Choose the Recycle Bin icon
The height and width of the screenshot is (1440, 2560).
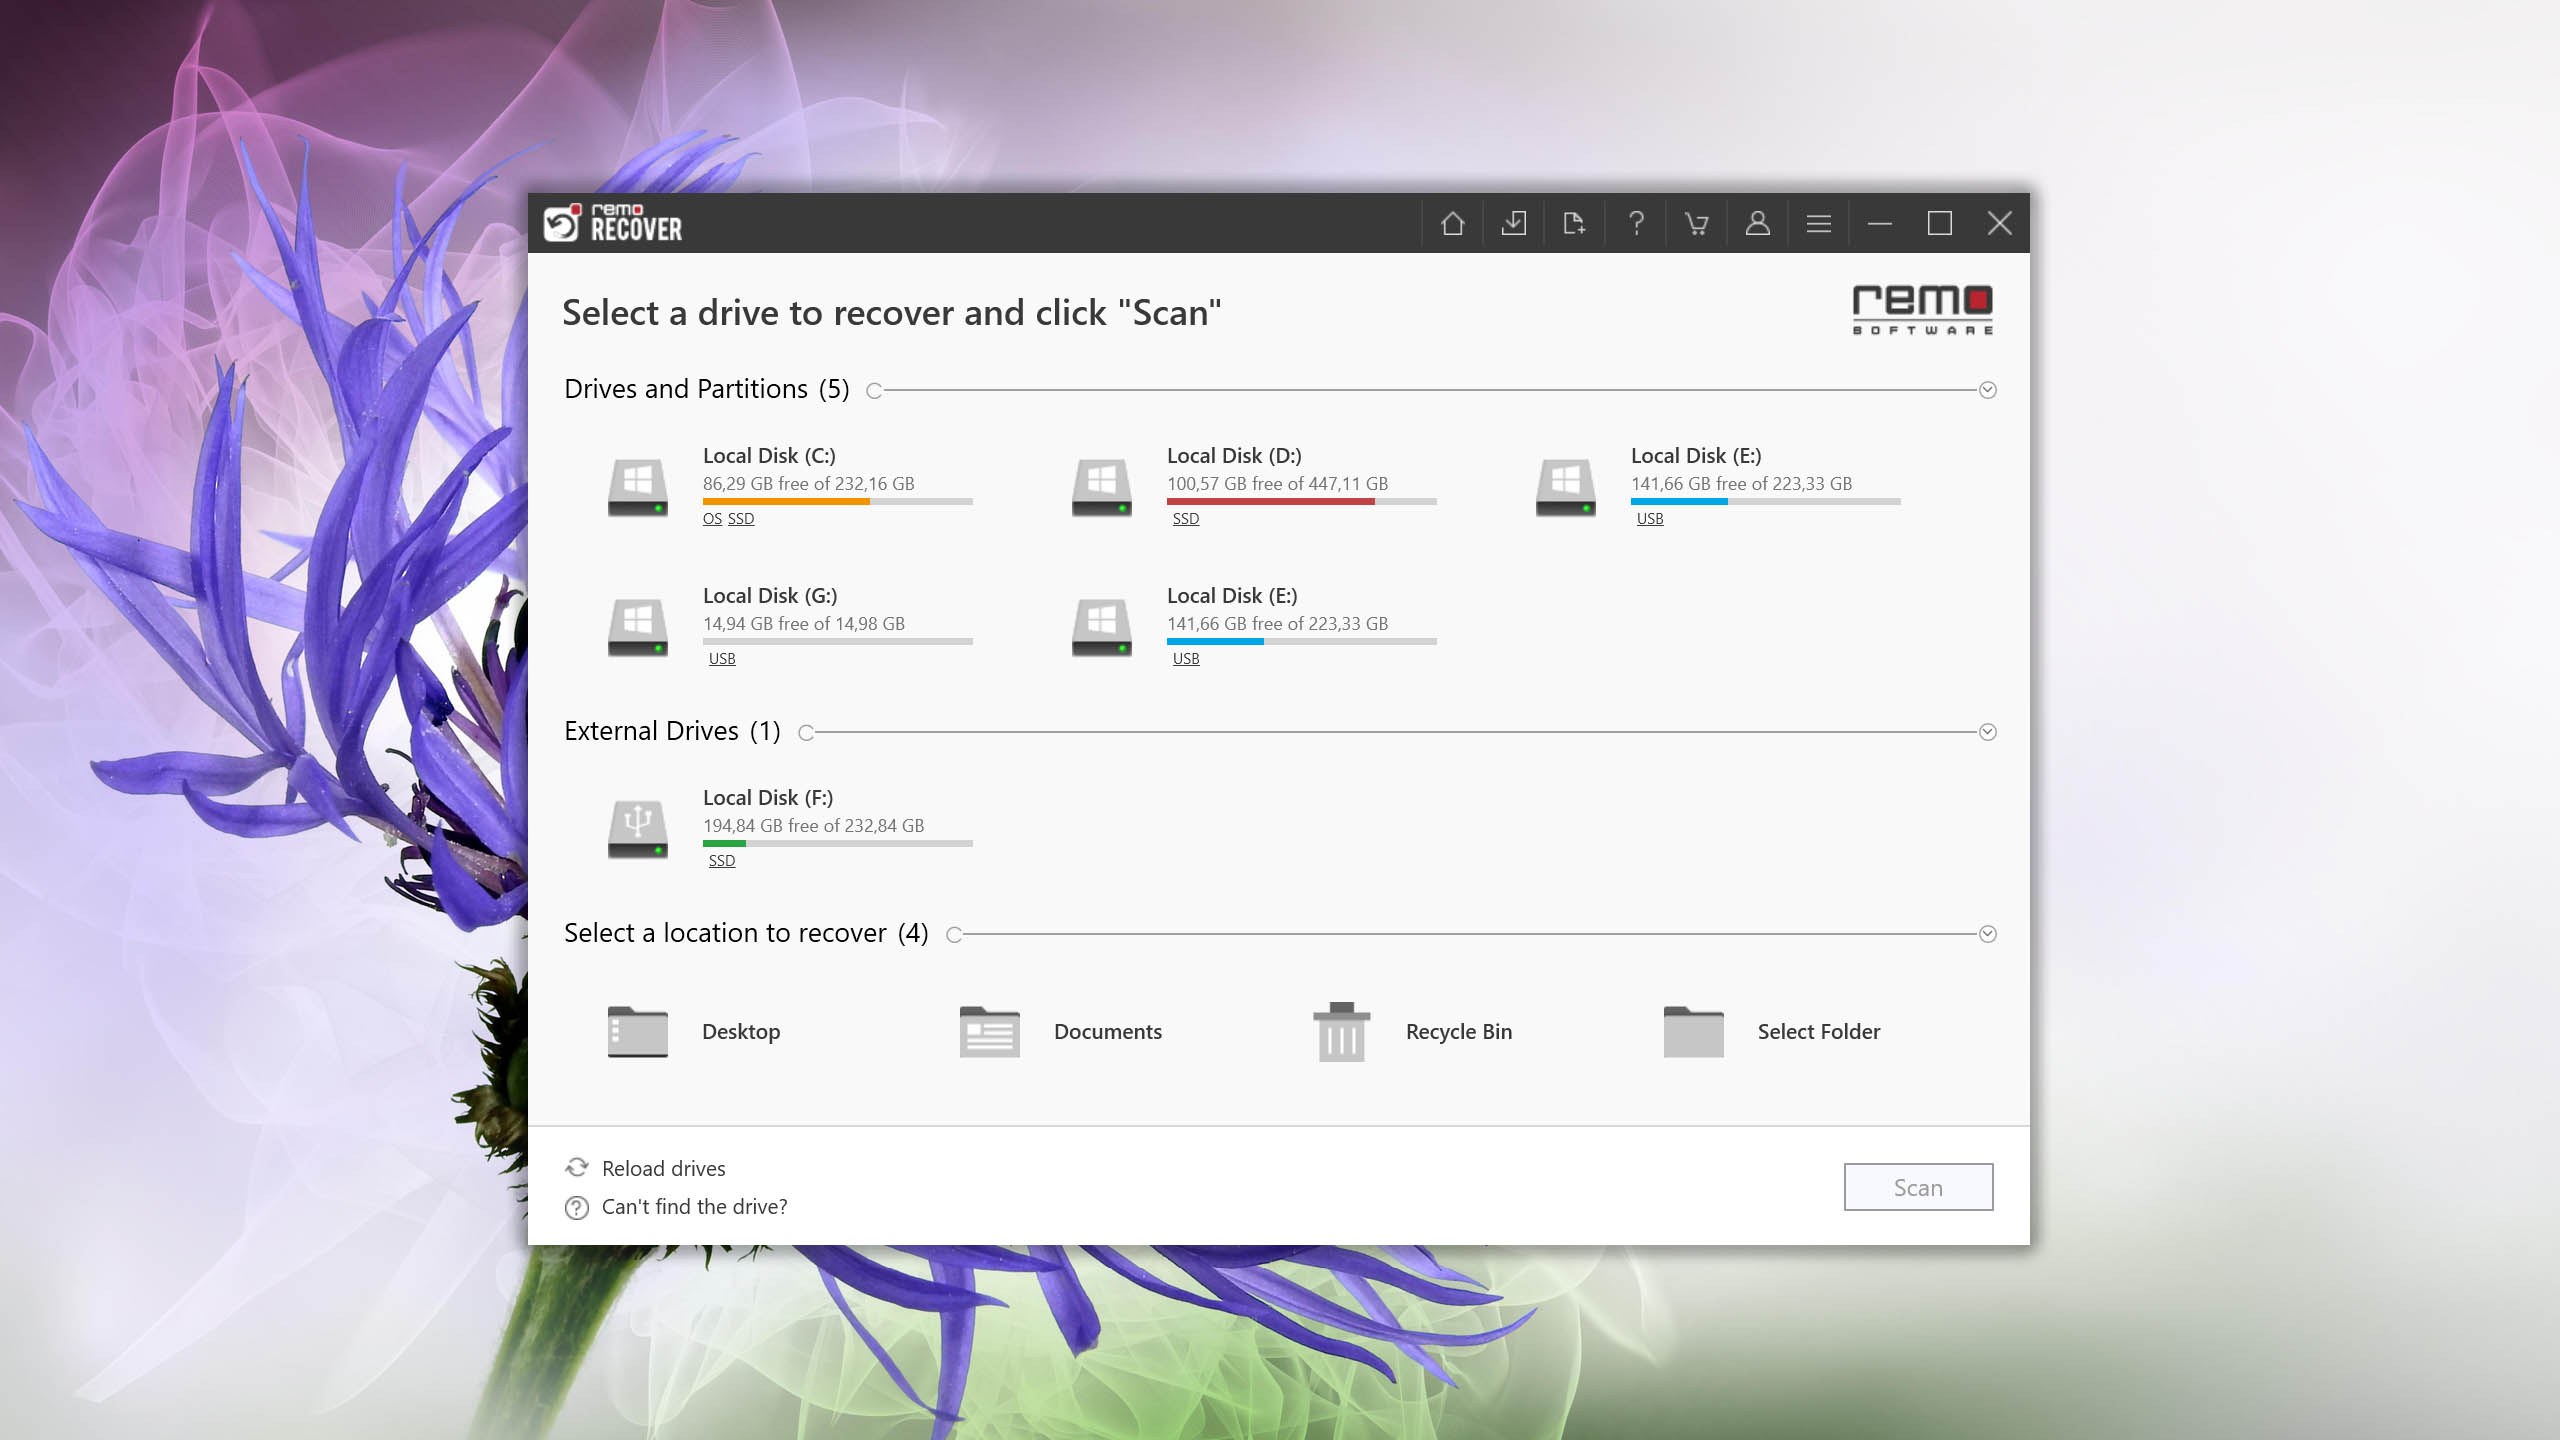[x=1342, y=1031]
